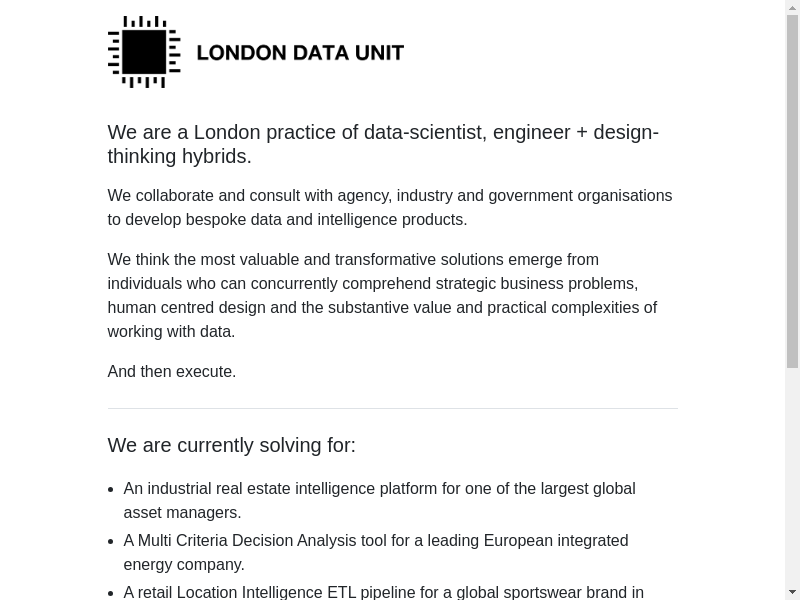800x600 pixels.
Task: Click the bullet dot before 'A Multi Criteria'
Action: 111,542
